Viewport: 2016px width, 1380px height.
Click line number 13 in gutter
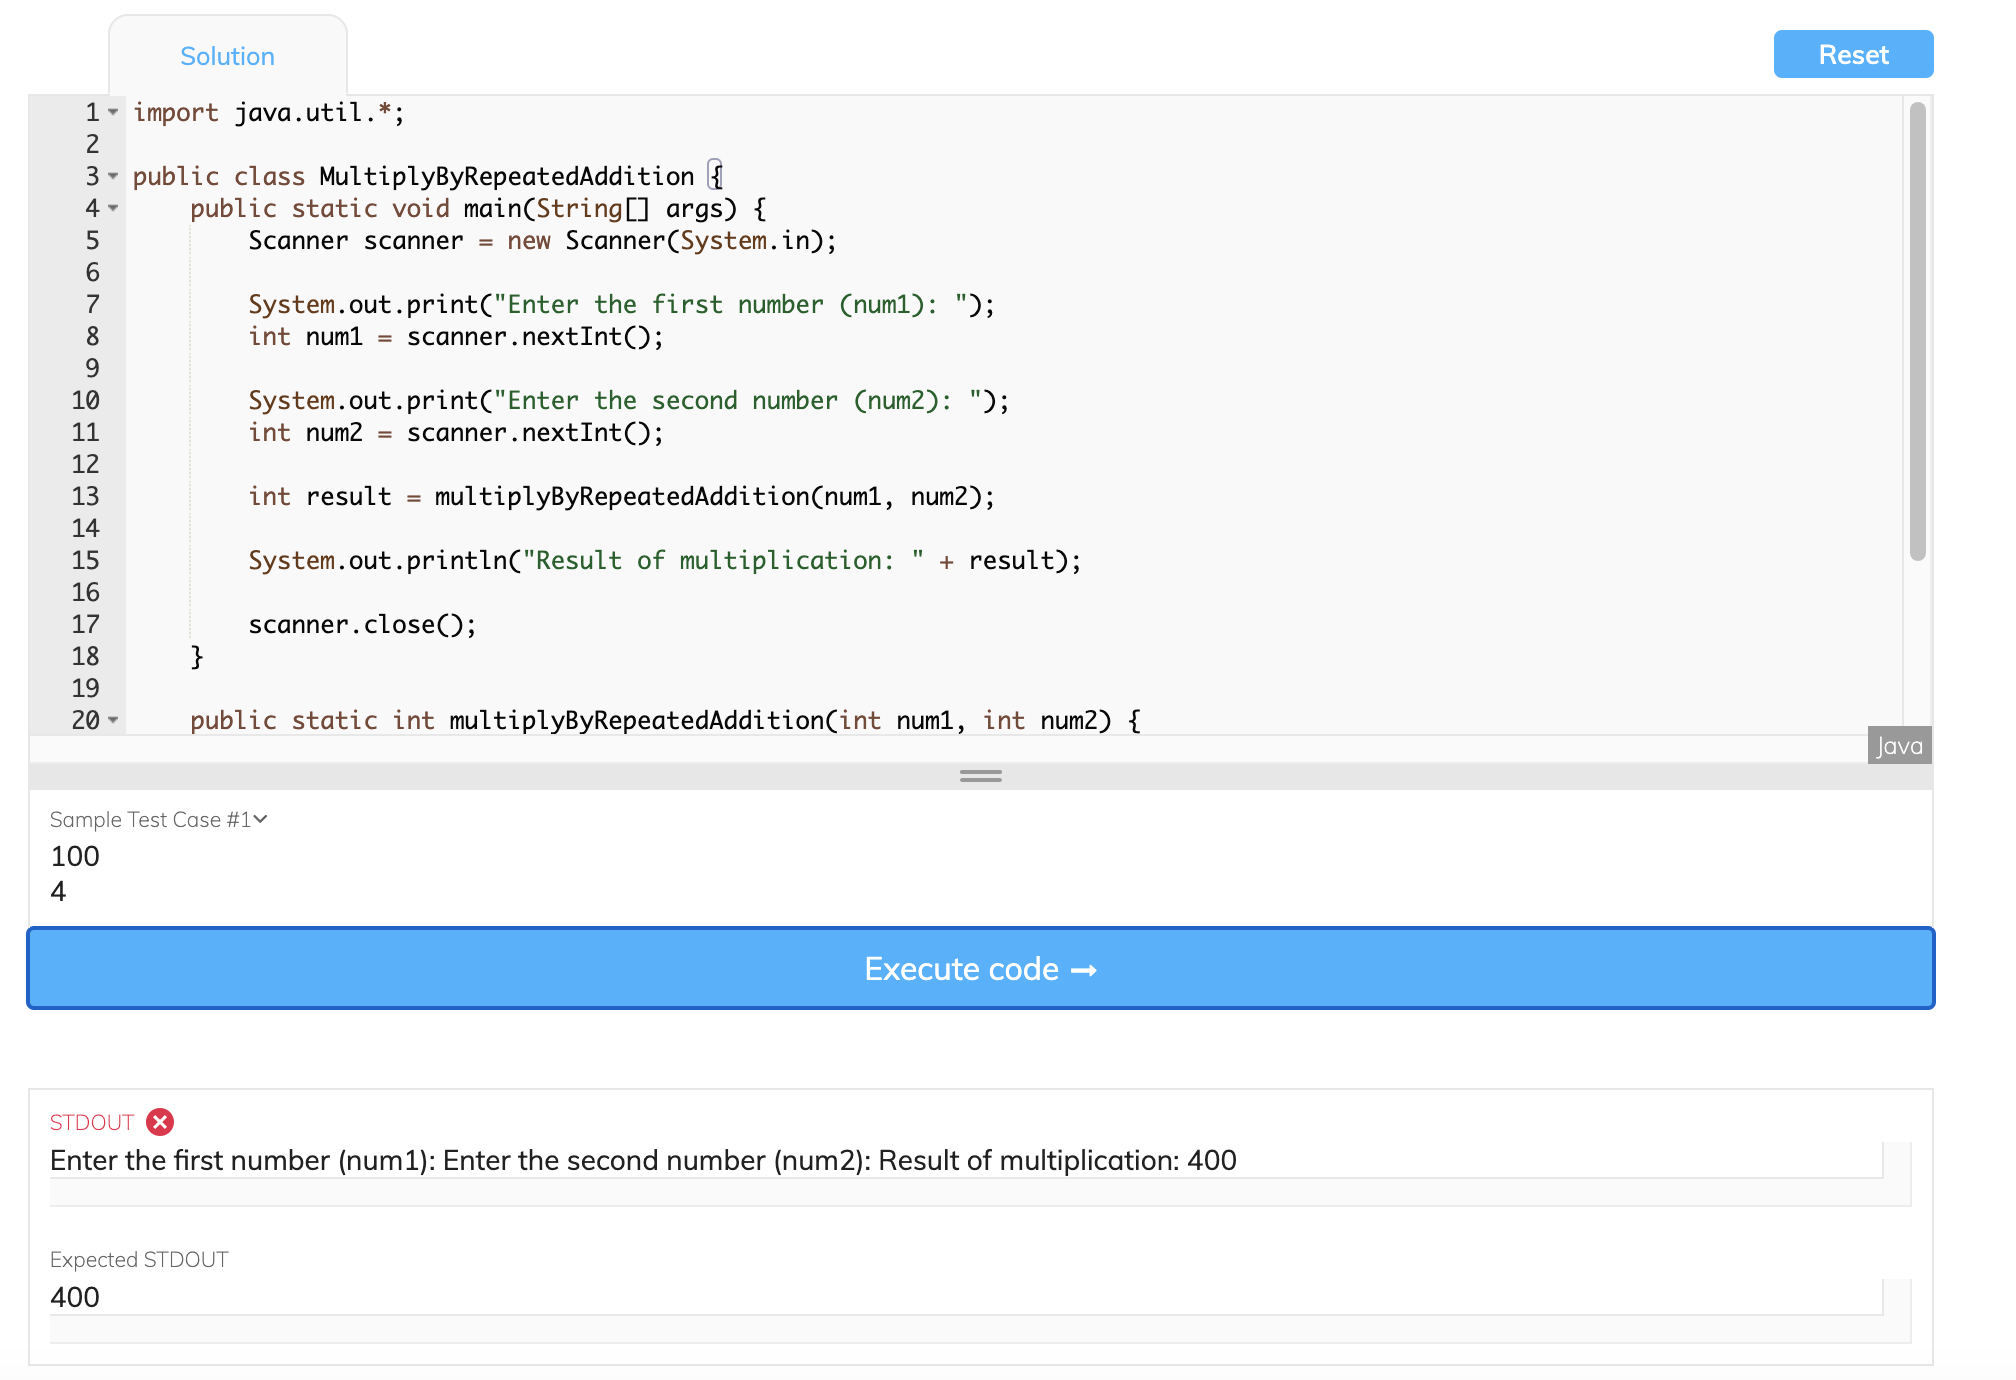click(x=85, y=496)
